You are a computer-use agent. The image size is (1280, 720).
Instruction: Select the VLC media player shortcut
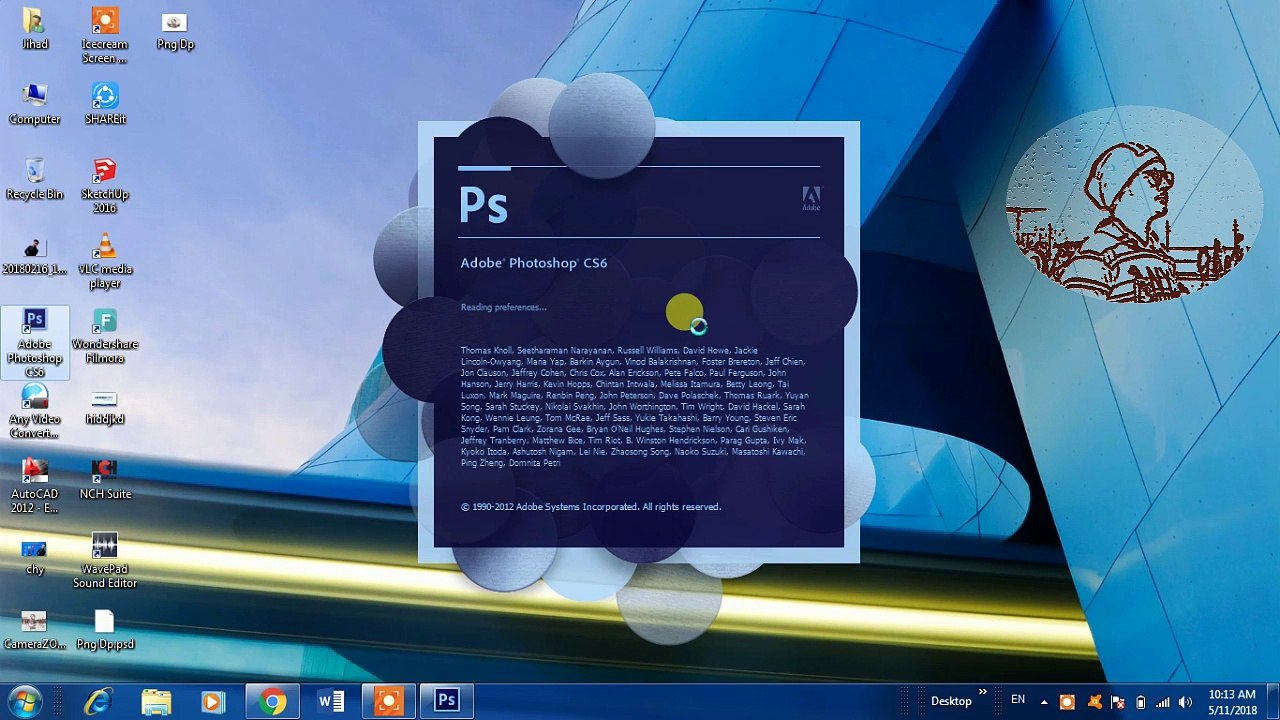click(x=105, y=261)
